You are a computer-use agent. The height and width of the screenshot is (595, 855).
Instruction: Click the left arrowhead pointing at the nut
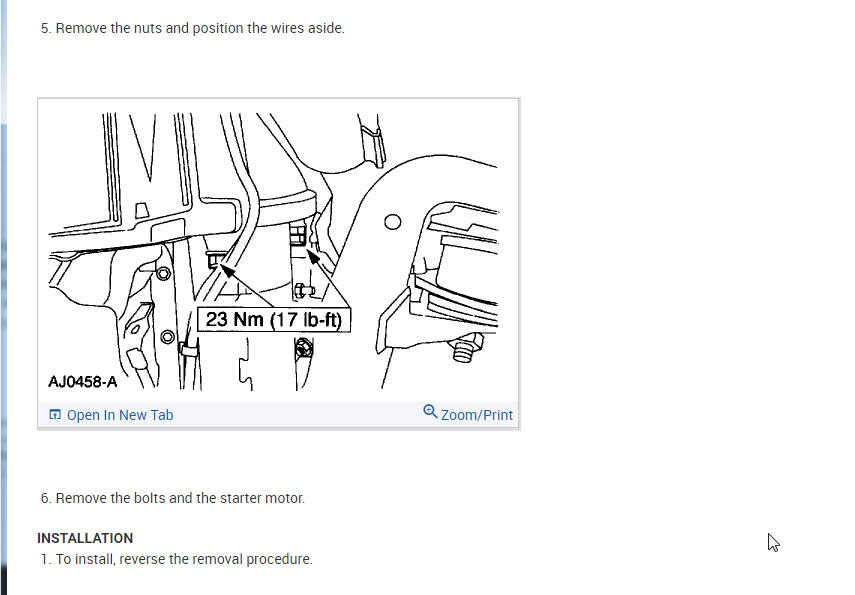226,269
